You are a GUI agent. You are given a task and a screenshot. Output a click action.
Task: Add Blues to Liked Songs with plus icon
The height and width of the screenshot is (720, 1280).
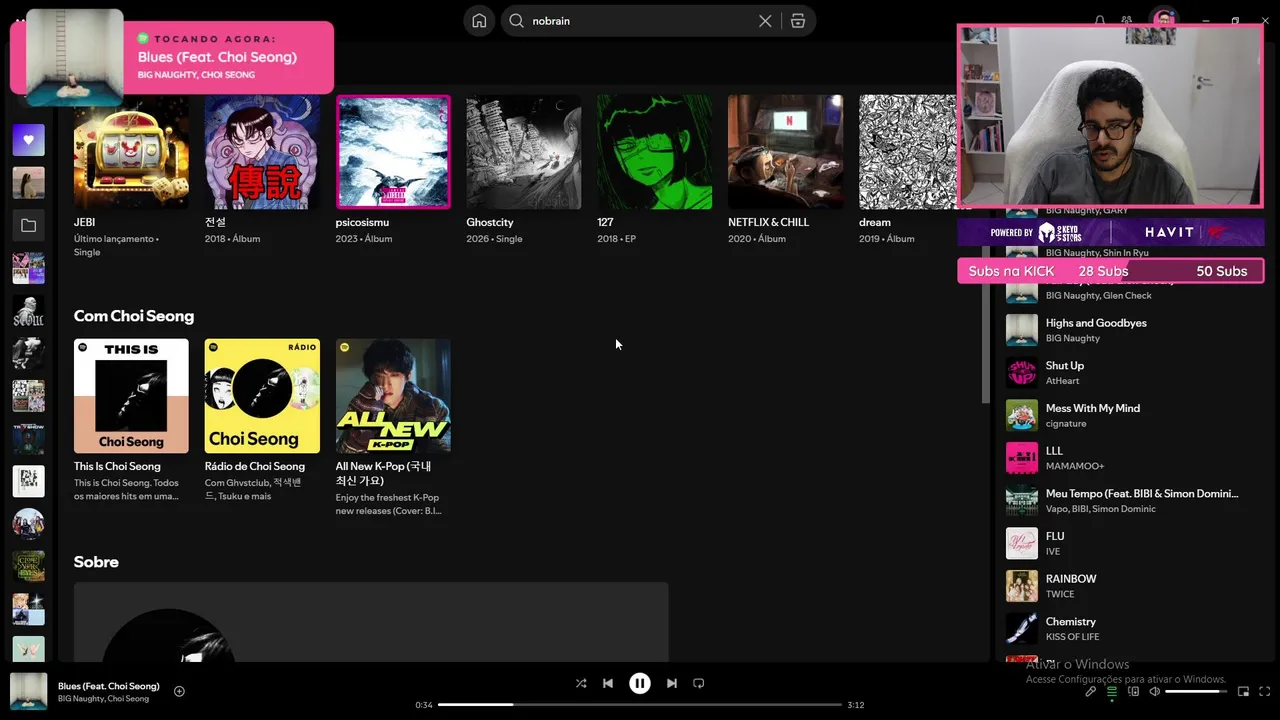pos(179,691)
